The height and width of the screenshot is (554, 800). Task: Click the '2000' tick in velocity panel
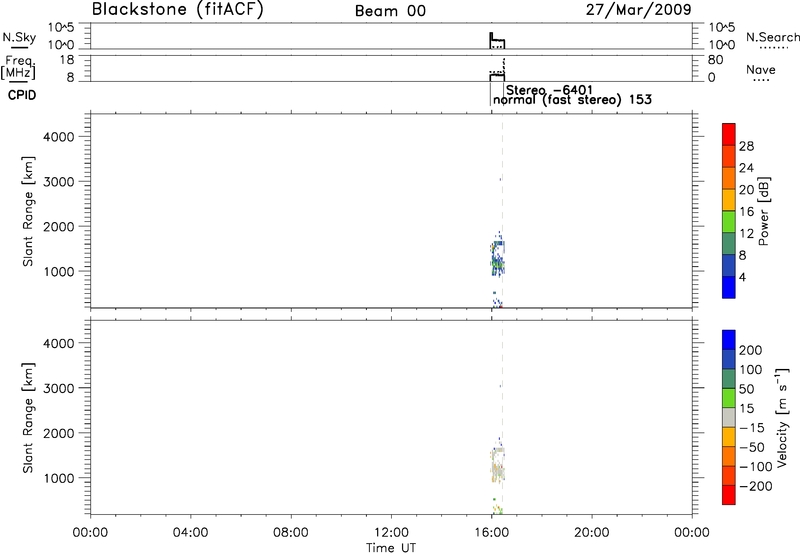tap(59, 433)
